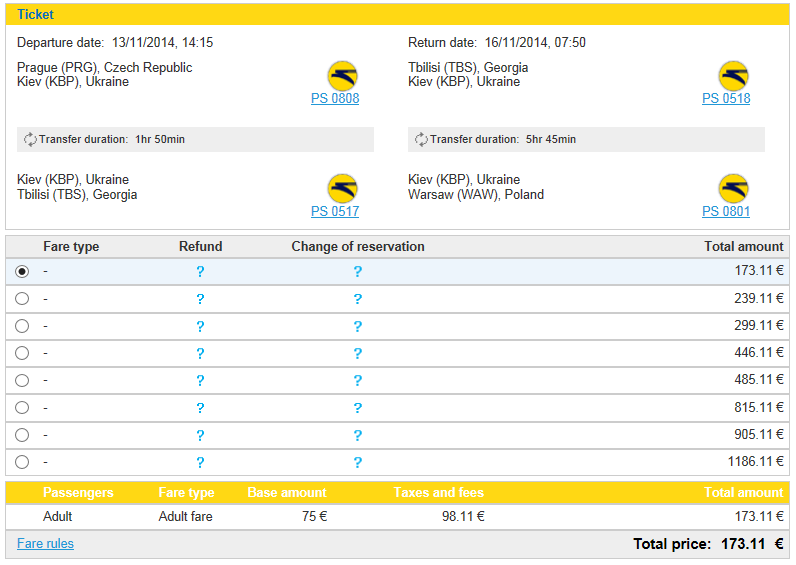
Task: Select the 485.11 € fare option
Action: coord(22,380)
